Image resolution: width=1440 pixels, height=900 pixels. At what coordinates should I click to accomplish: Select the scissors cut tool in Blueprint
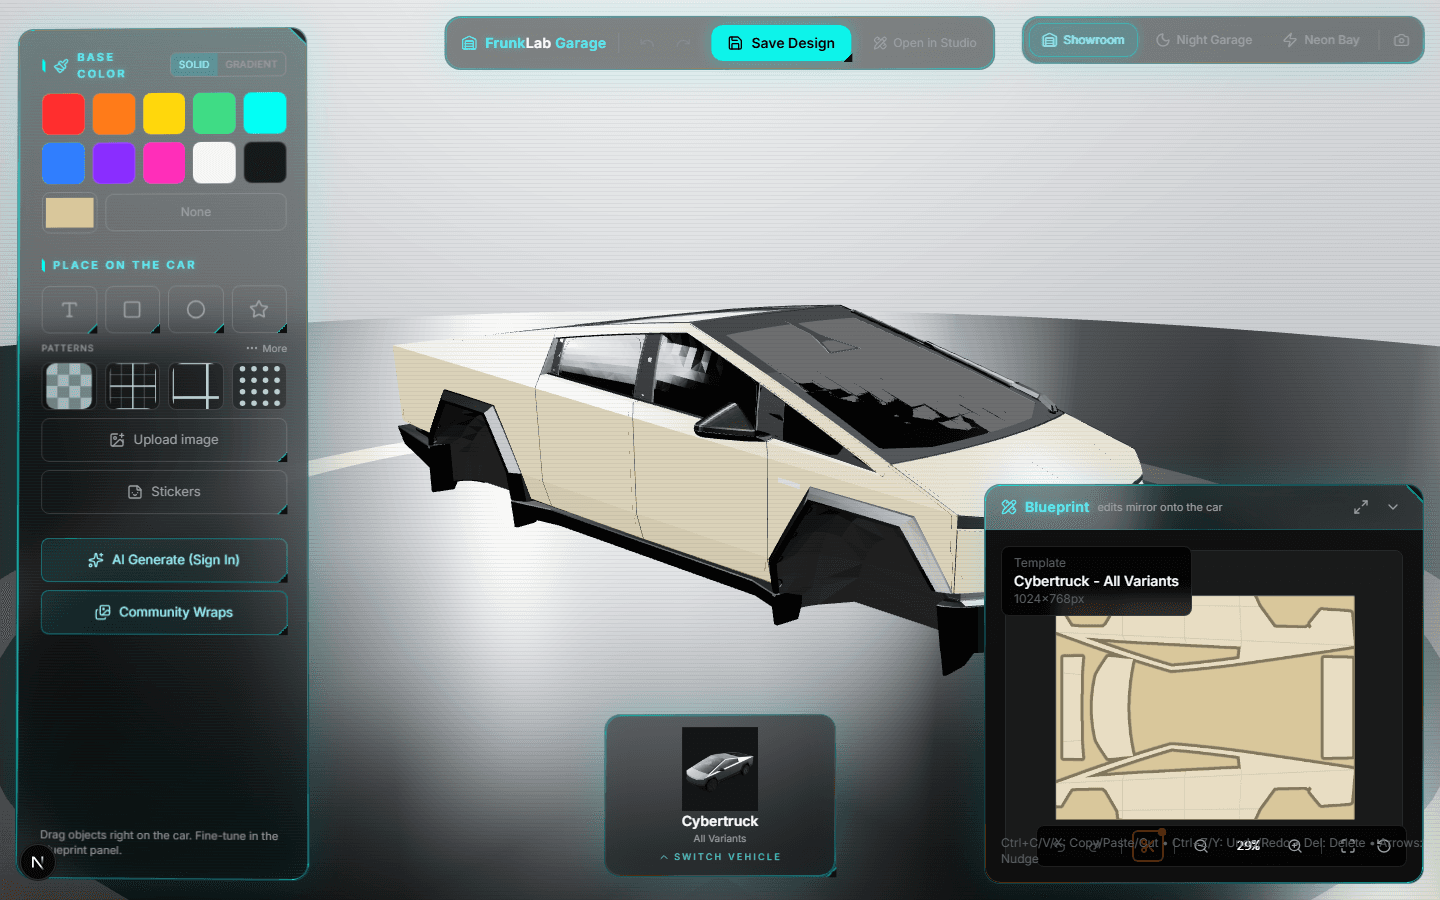(1147, 846)
